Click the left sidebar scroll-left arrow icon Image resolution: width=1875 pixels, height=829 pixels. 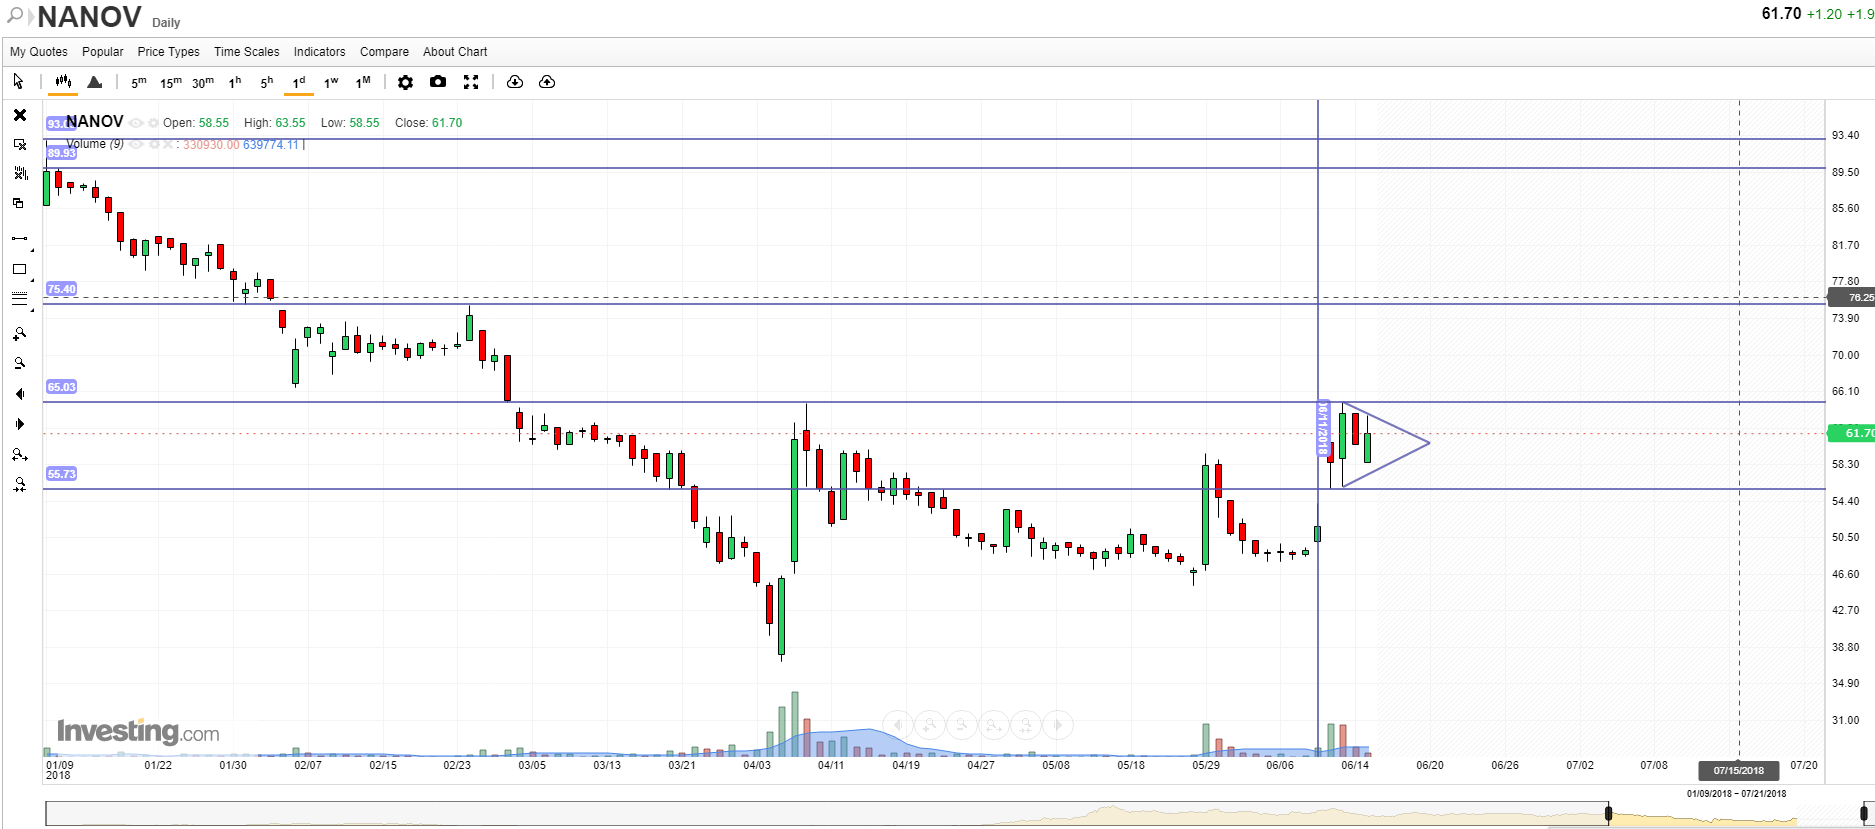[19, 394]
